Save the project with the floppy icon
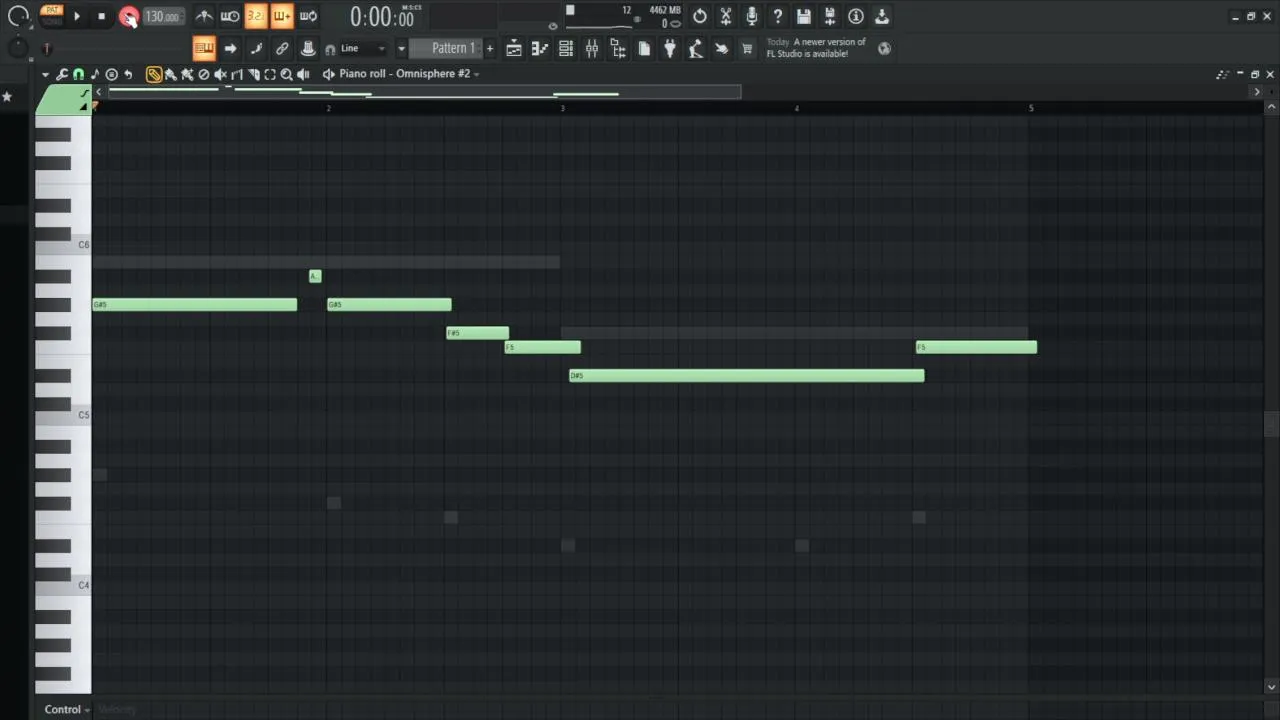1280x720 pixels. [x=804, y=16]
